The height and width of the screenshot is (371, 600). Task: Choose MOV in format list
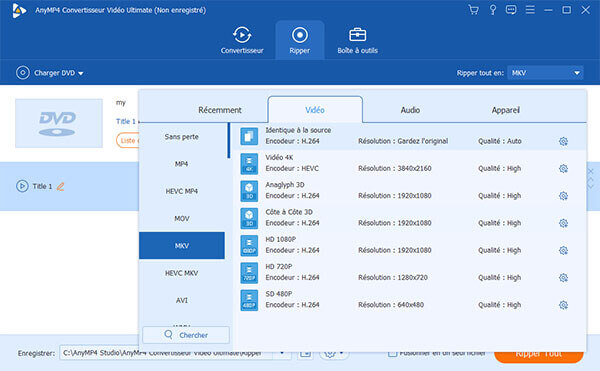coord(182,218)
